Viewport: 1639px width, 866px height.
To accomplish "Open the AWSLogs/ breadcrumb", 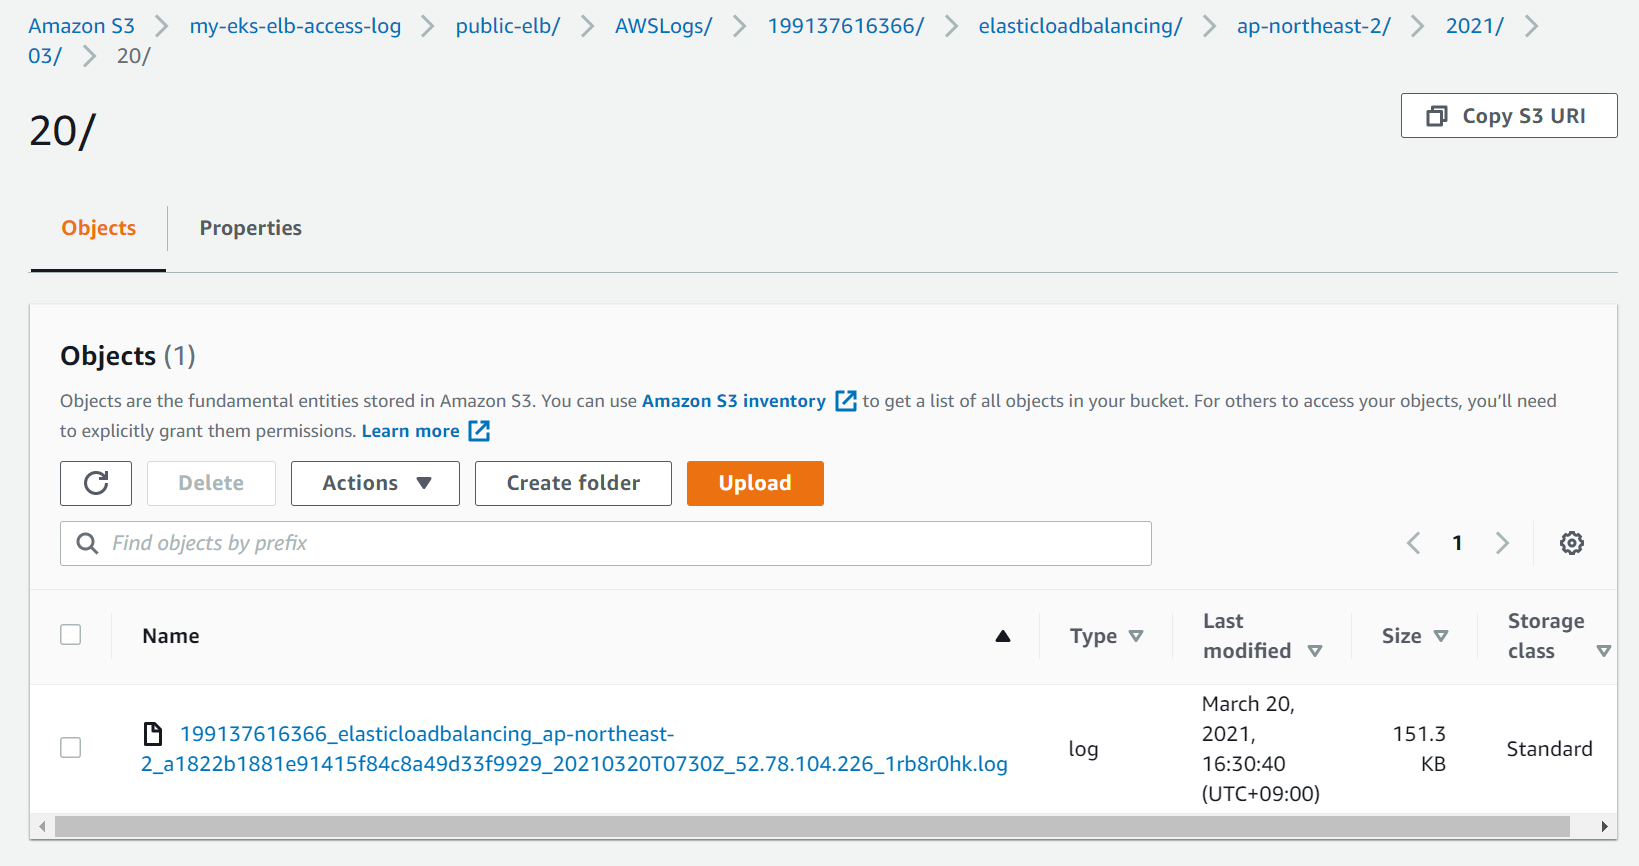I will tap(663, 26).
